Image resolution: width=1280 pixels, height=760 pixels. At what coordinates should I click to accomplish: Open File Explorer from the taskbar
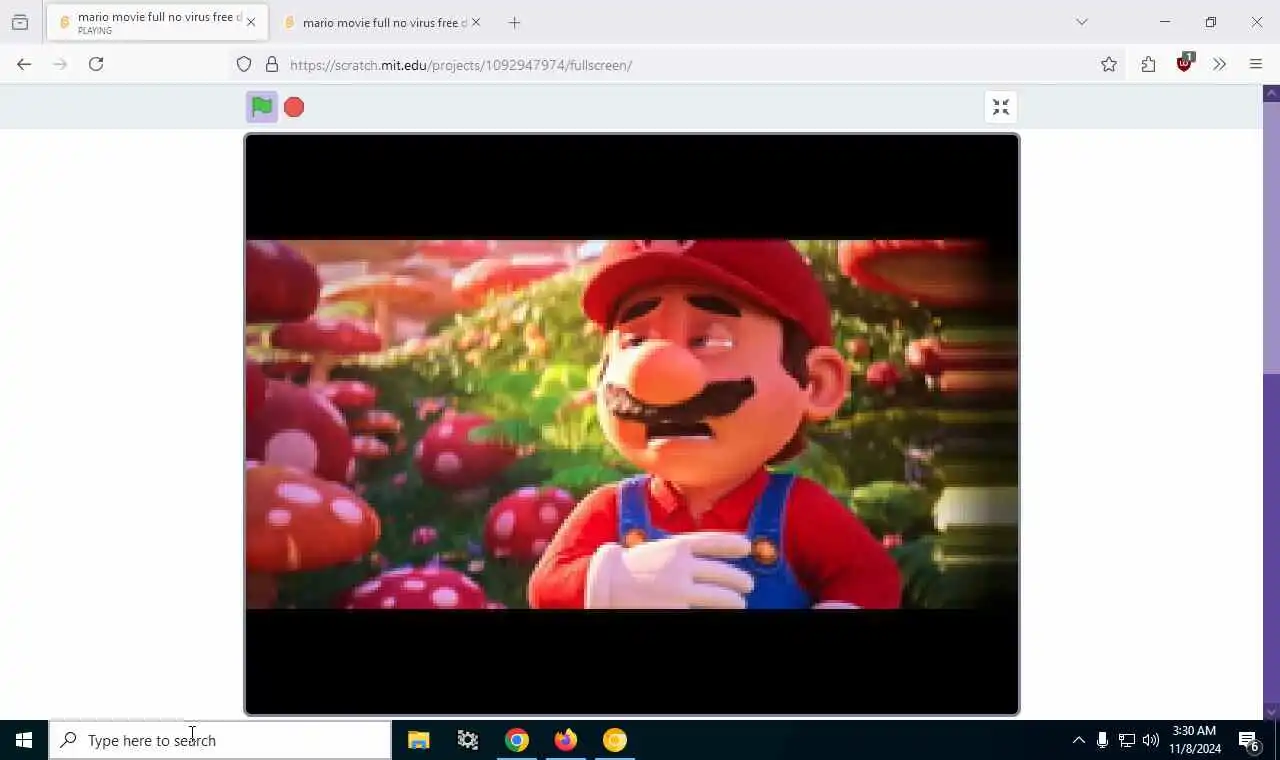click(x=418, y=740)
